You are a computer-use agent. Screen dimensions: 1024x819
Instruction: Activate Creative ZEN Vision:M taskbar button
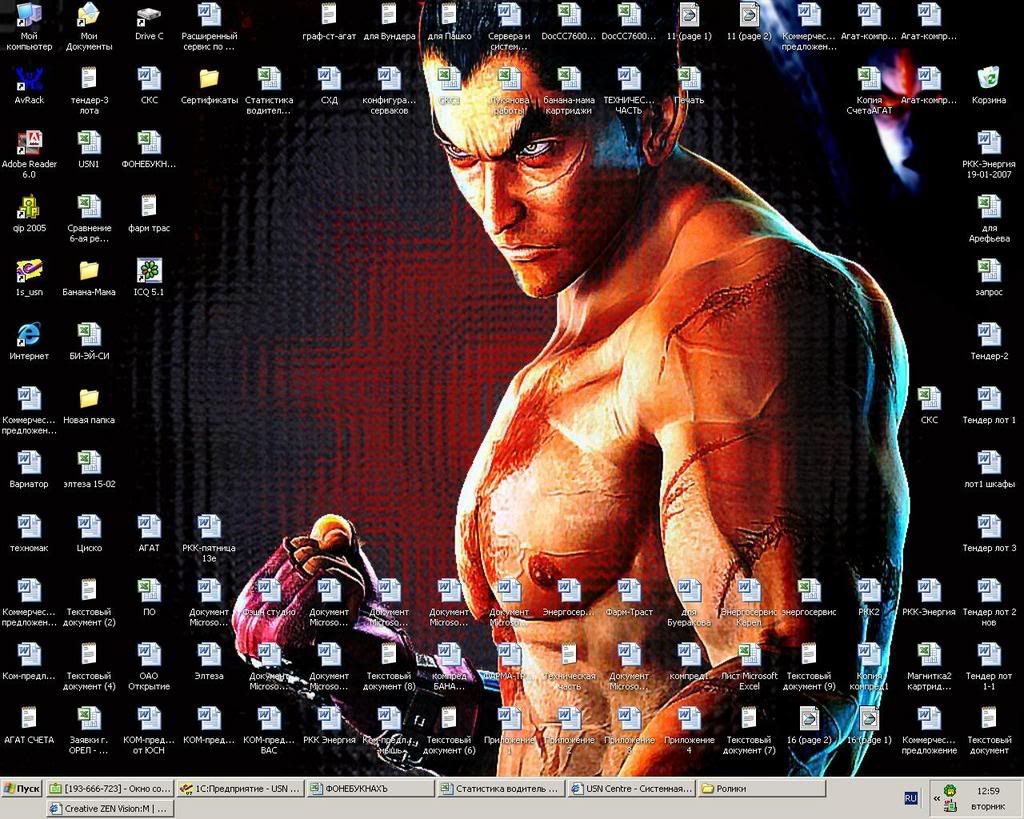110,809
